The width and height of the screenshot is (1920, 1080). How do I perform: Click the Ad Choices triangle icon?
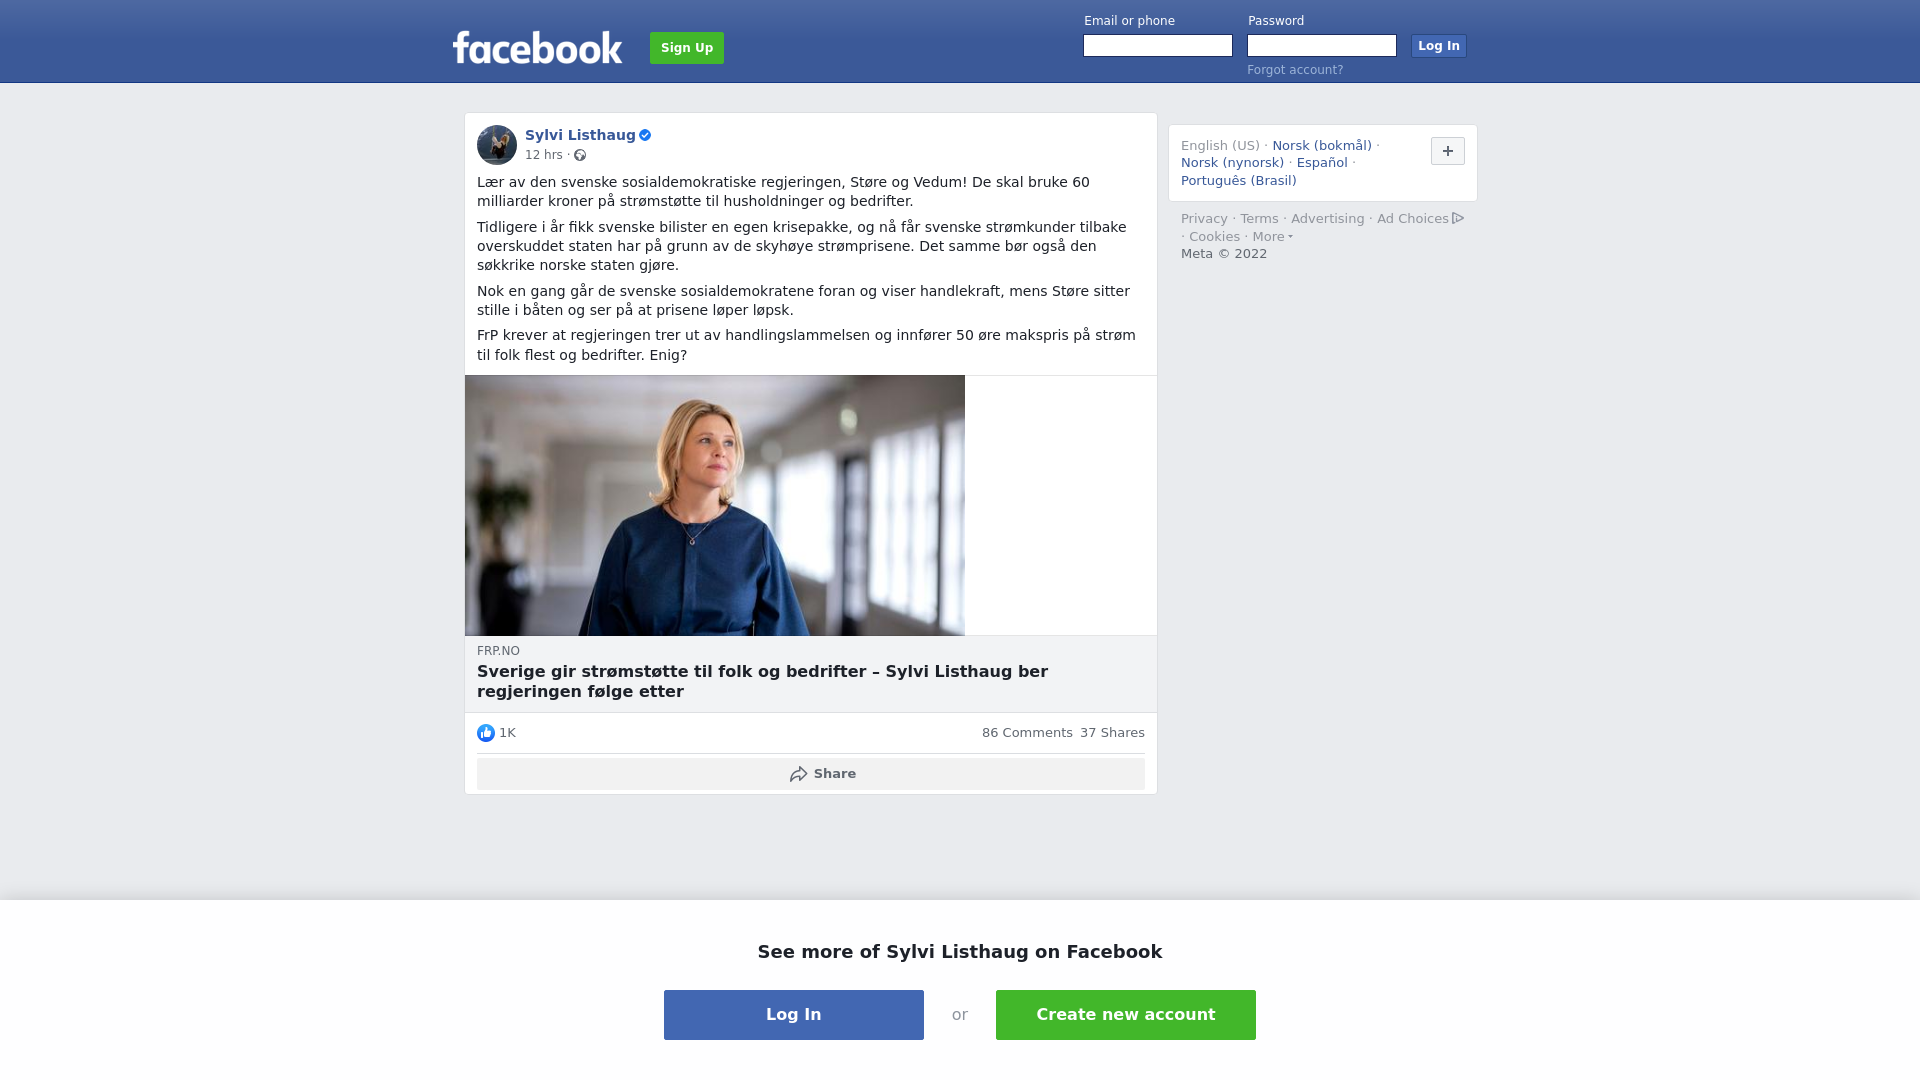pyautogui.click(x=1458, y=218)
